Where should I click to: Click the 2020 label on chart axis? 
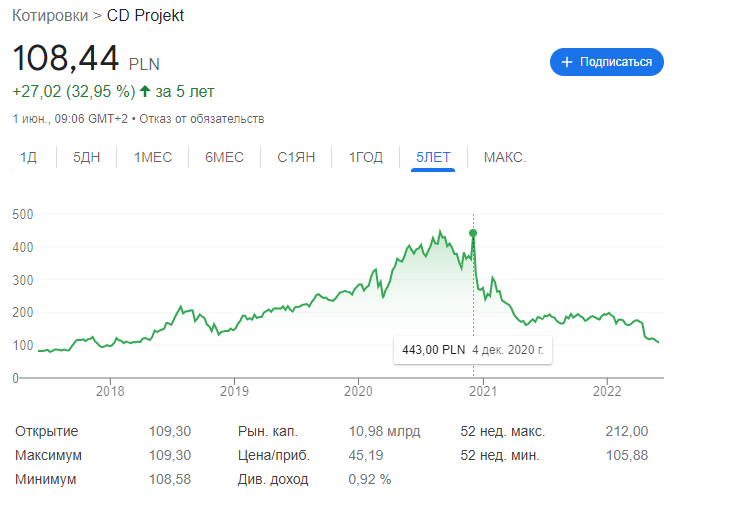358,391
